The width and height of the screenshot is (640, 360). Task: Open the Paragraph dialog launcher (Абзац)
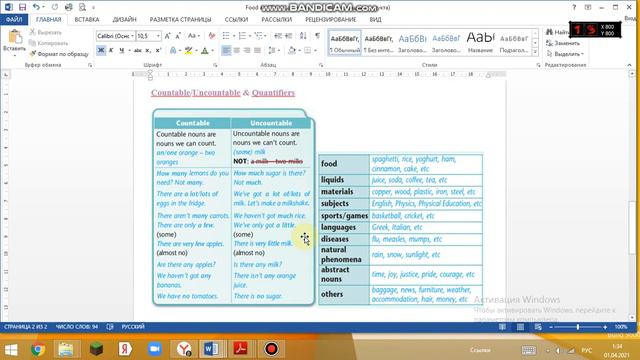tap(321, 65)
